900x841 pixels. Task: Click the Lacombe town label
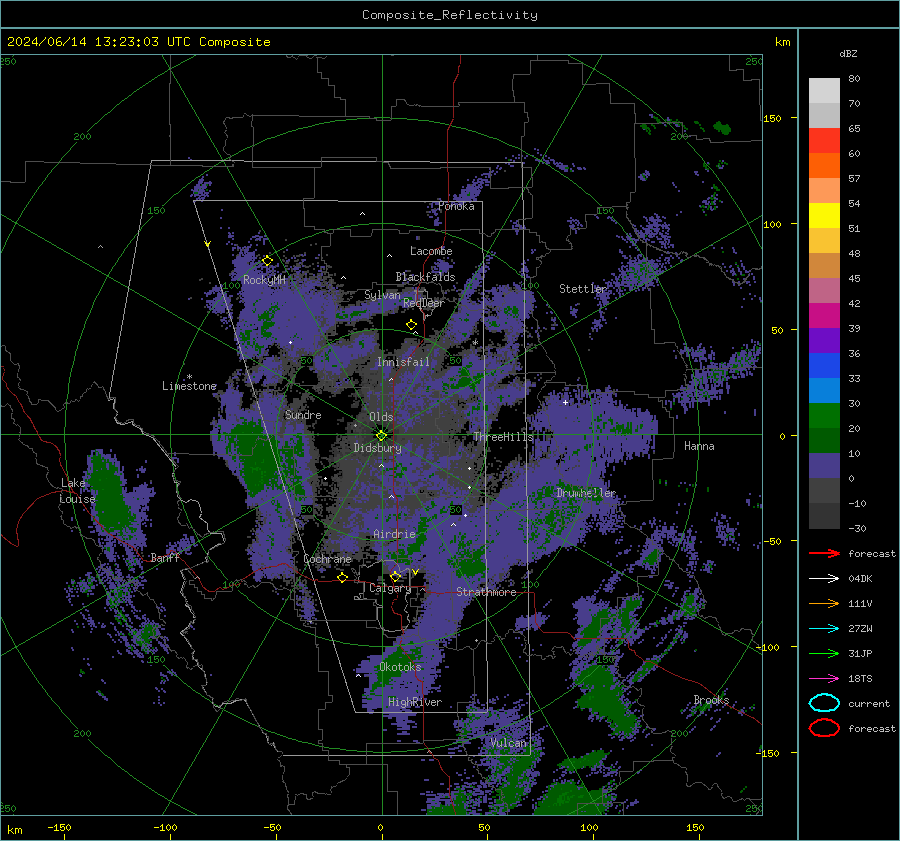[430, 251]
